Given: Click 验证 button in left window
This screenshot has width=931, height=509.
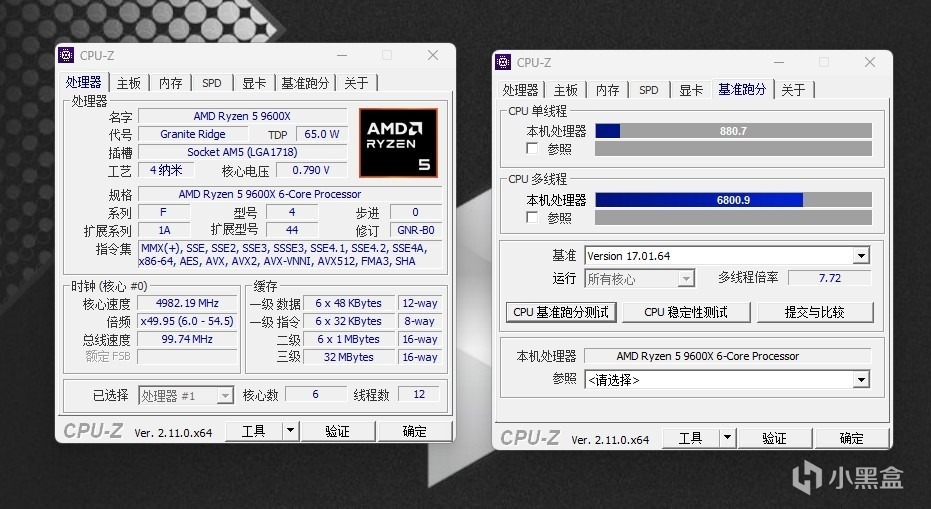Looking at the screenshot, I should pos(337,431).
